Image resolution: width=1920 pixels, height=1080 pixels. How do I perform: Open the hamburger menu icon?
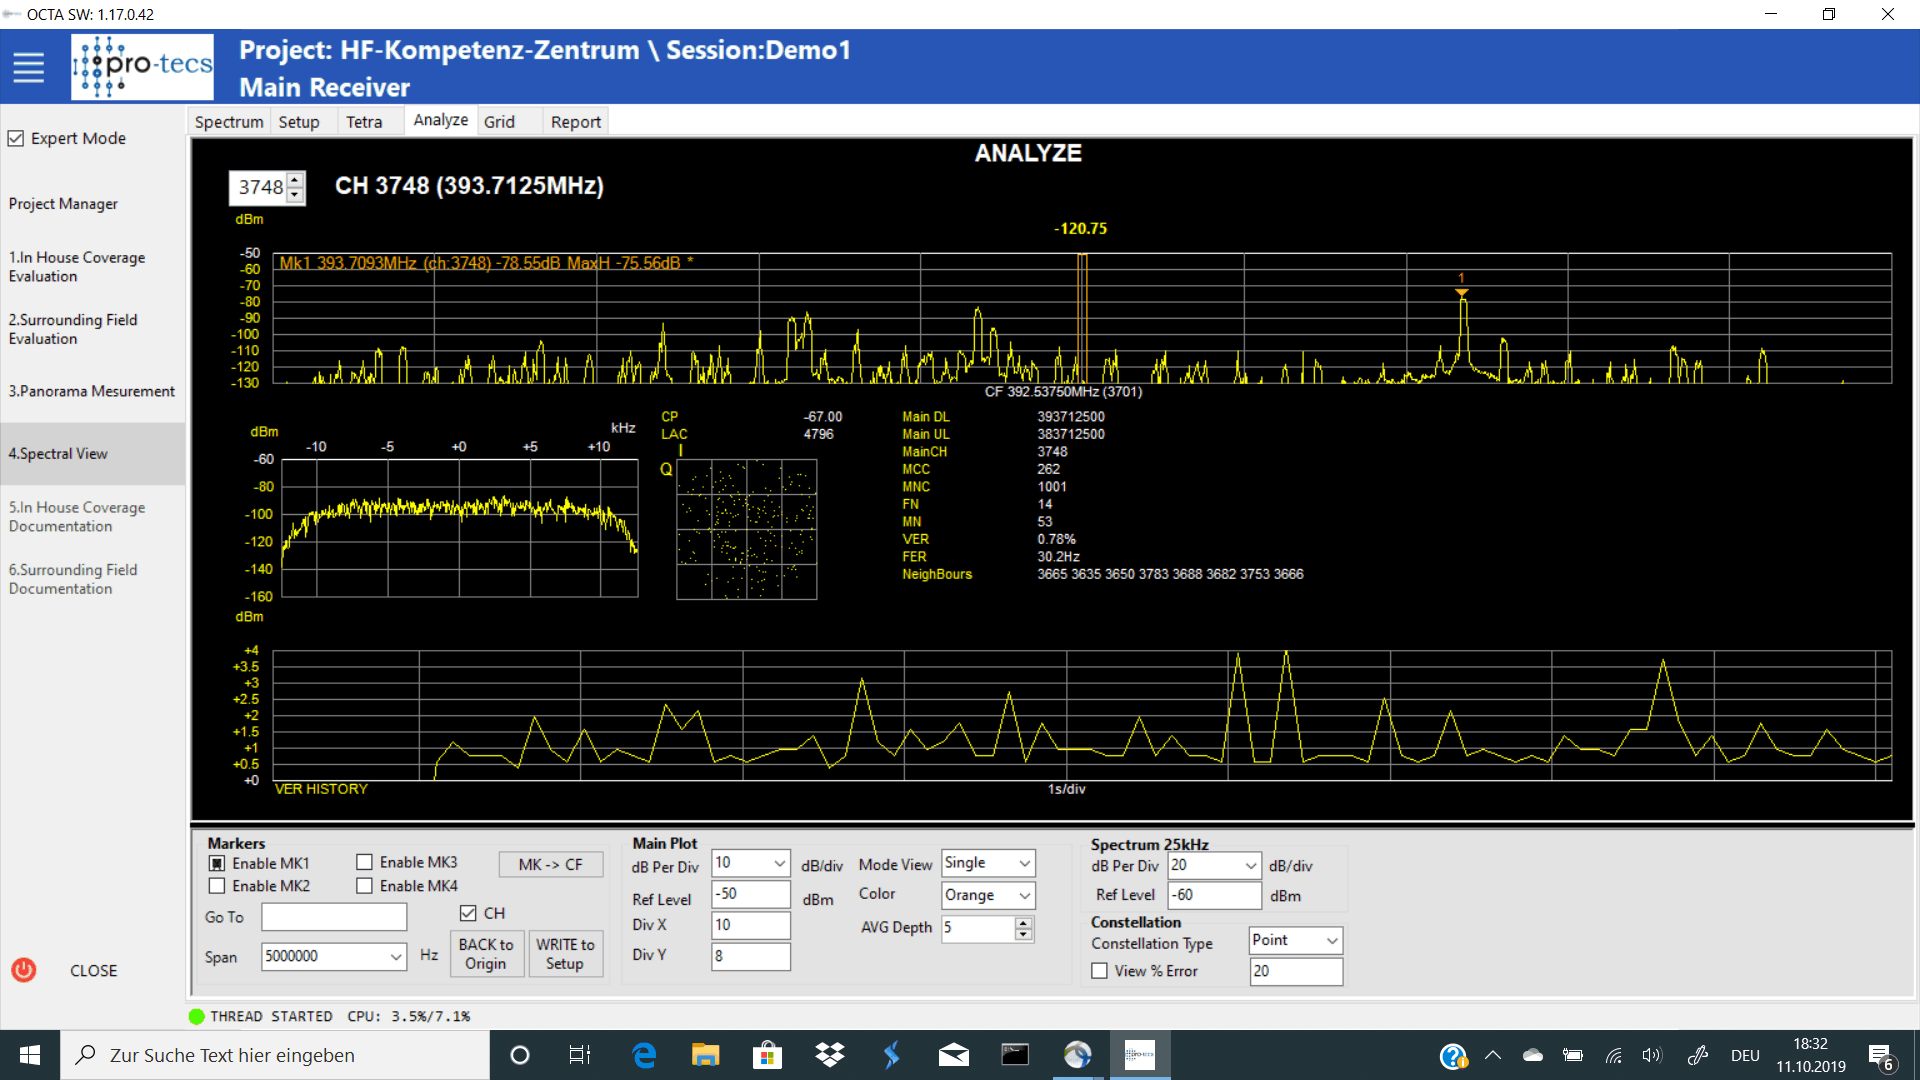[x=28, y=68]
